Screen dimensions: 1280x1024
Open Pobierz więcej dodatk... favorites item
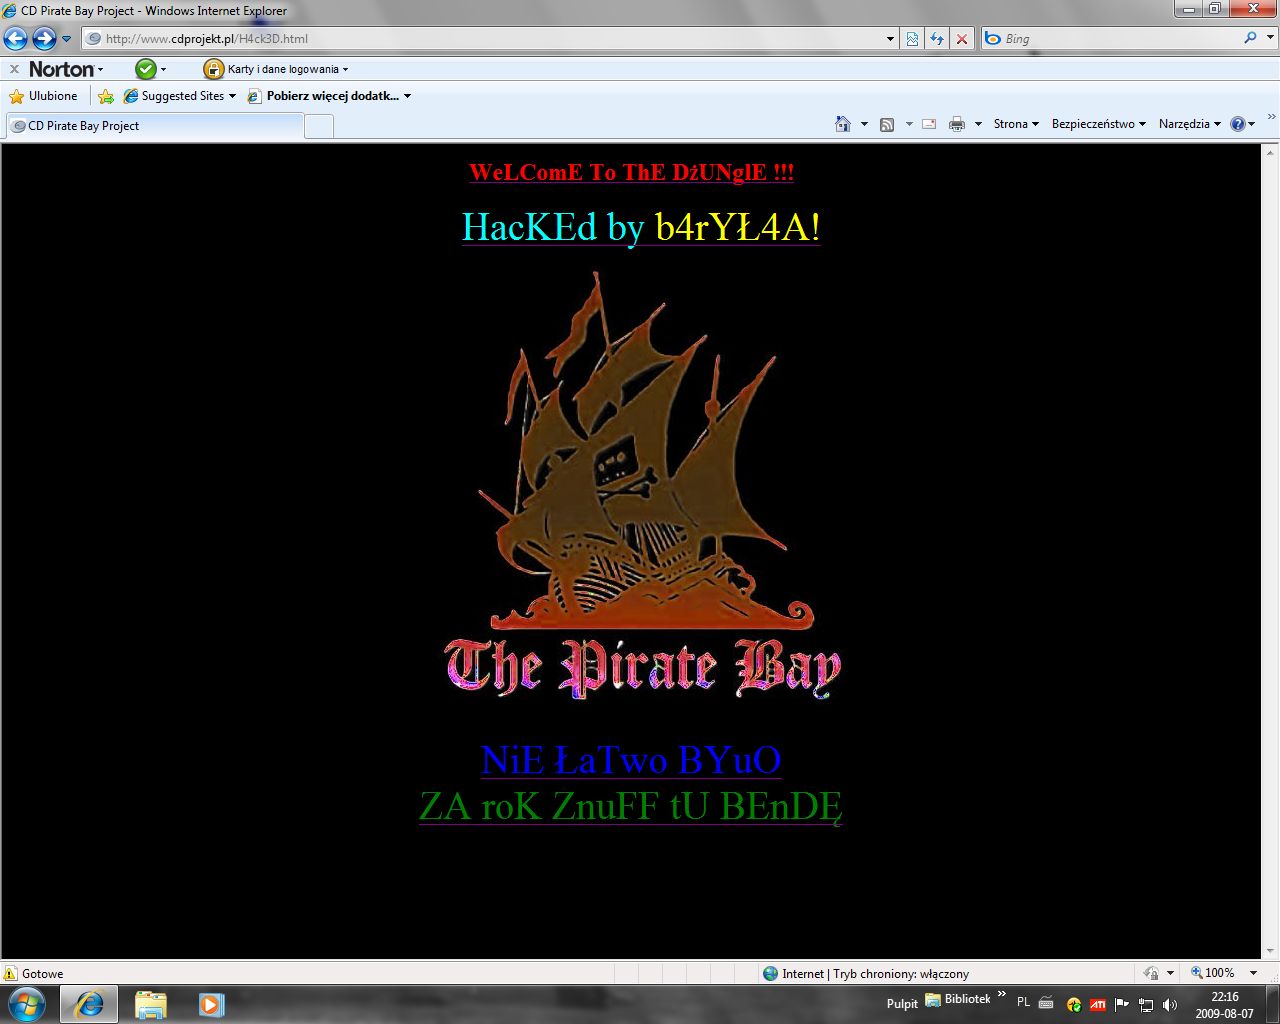click(330, 96)
